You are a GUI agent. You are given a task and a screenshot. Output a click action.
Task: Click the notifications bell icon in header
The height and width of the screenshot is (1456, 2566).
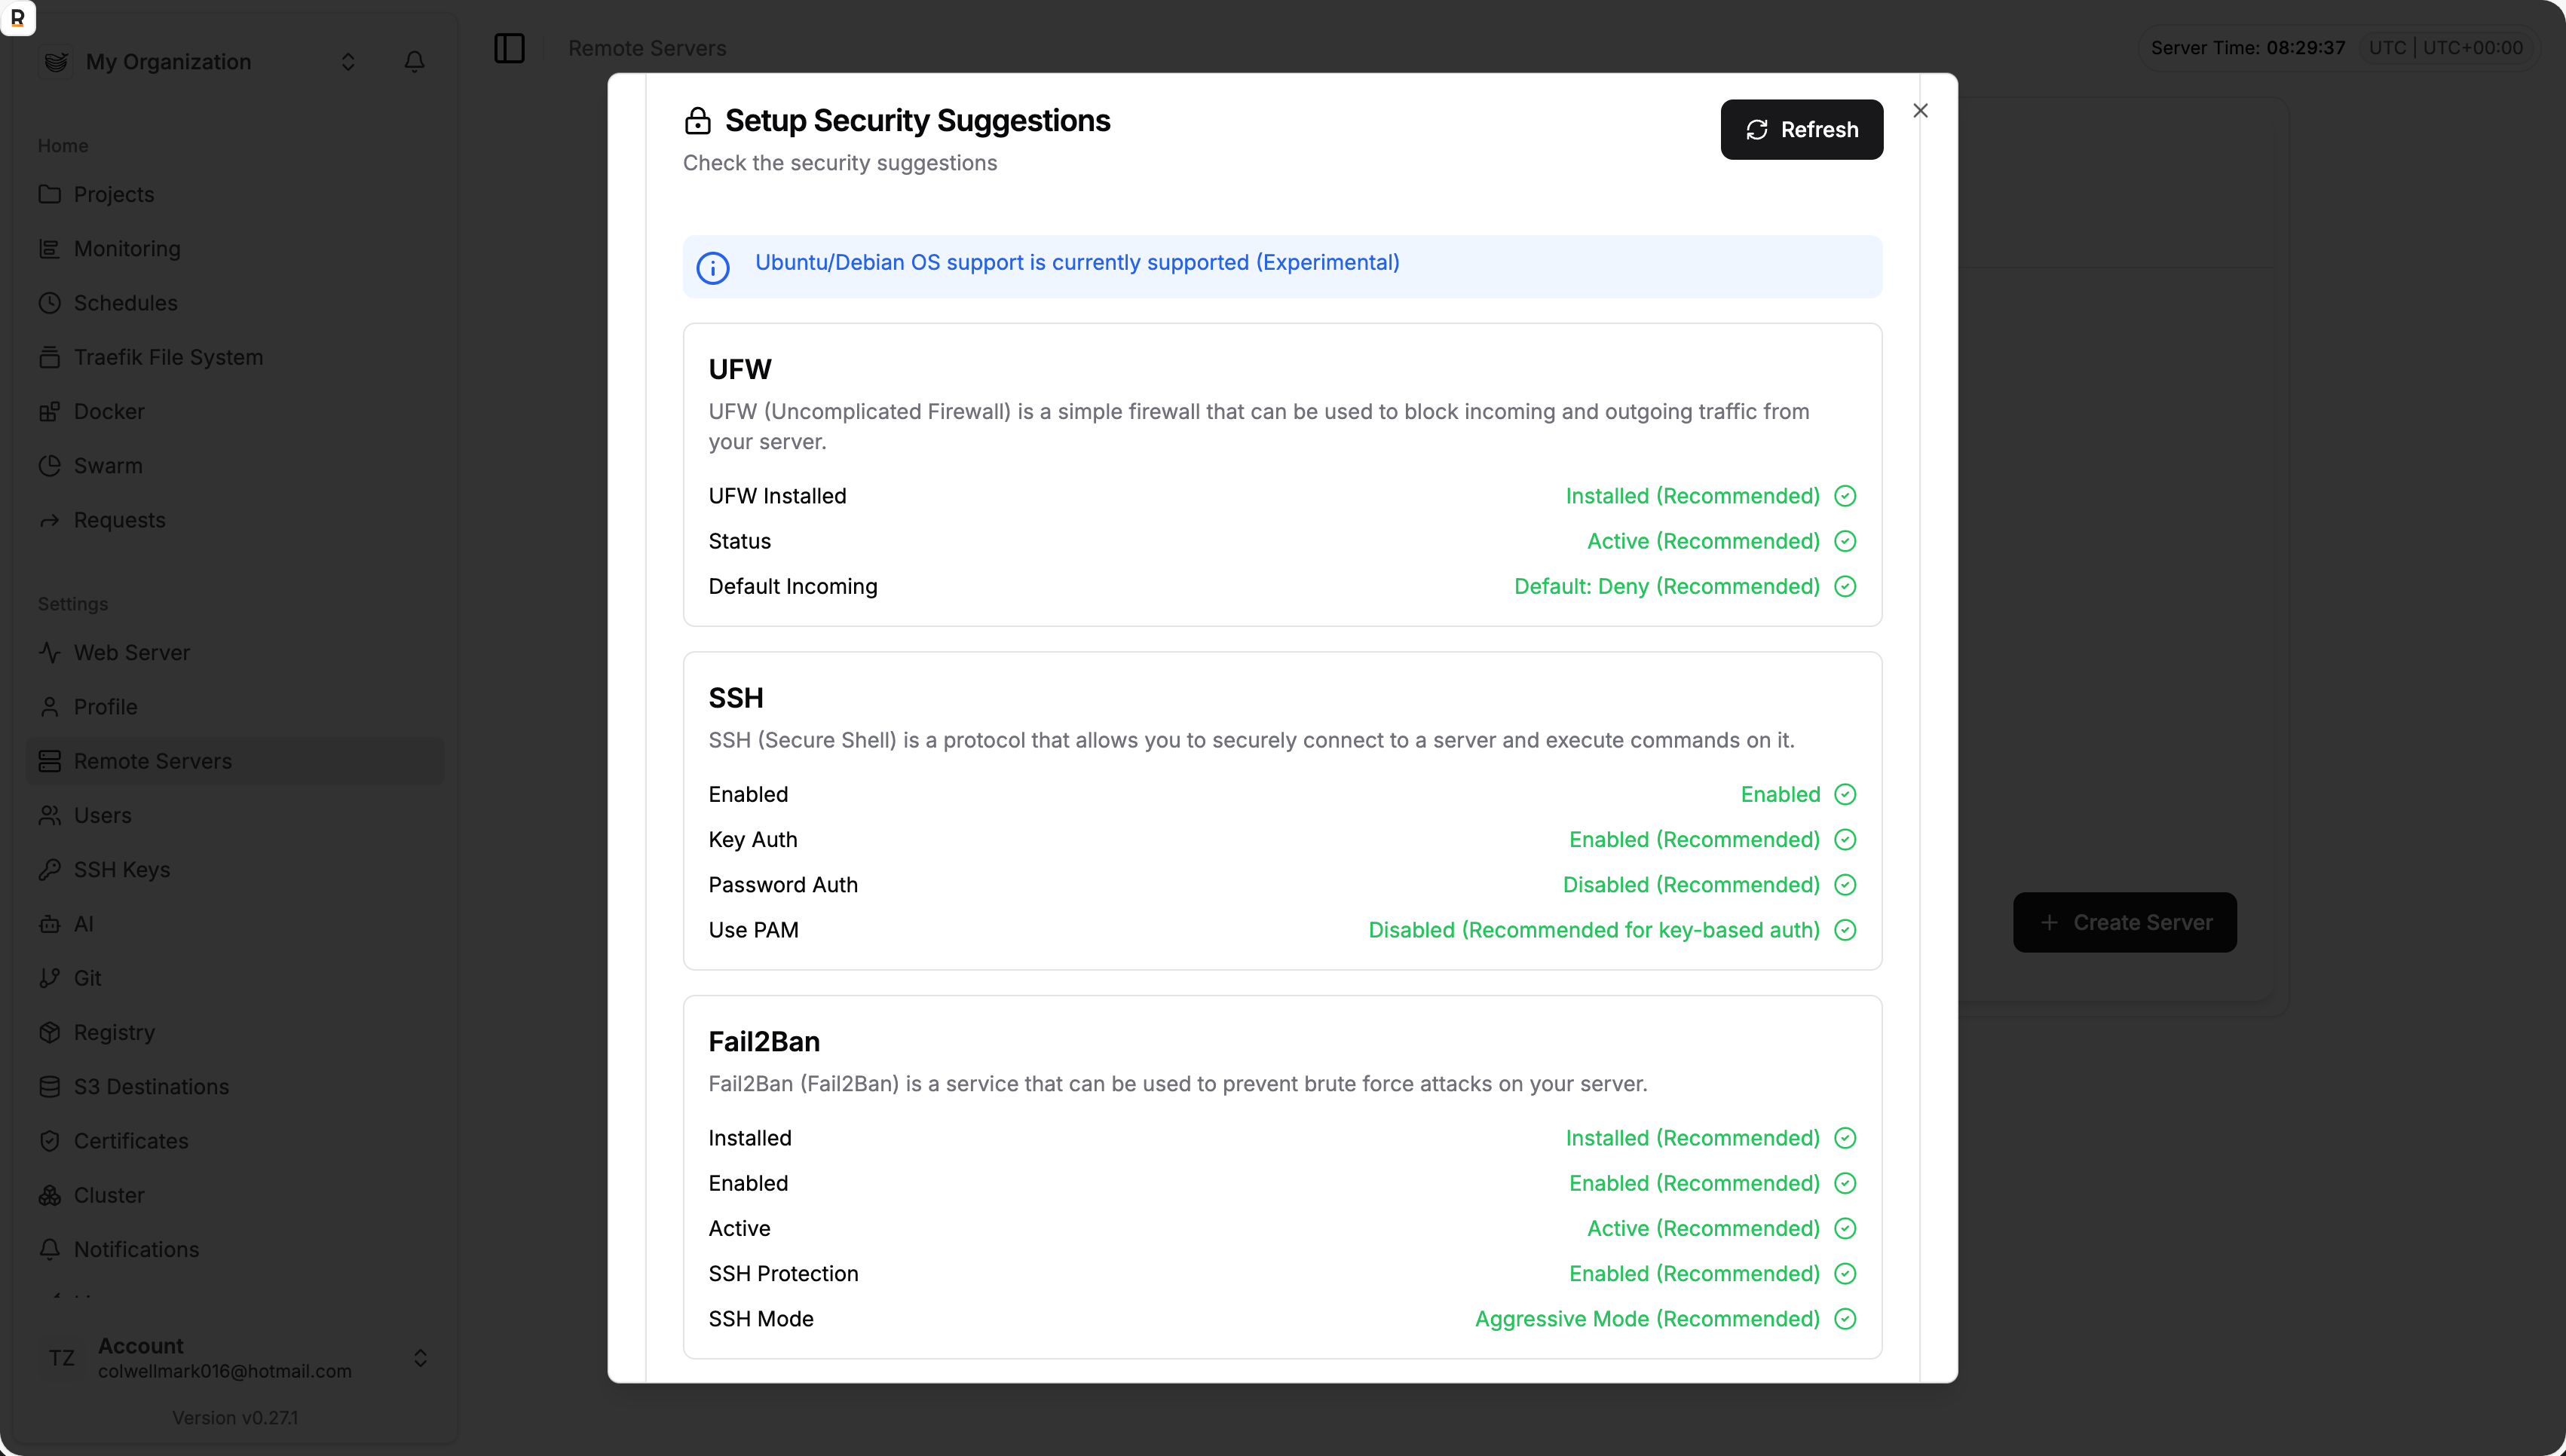(x=414, y=62)
